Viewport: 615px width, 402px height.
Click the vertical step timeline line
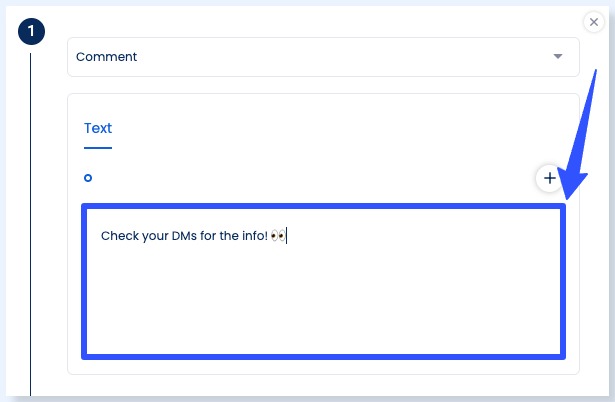[31, 220]
